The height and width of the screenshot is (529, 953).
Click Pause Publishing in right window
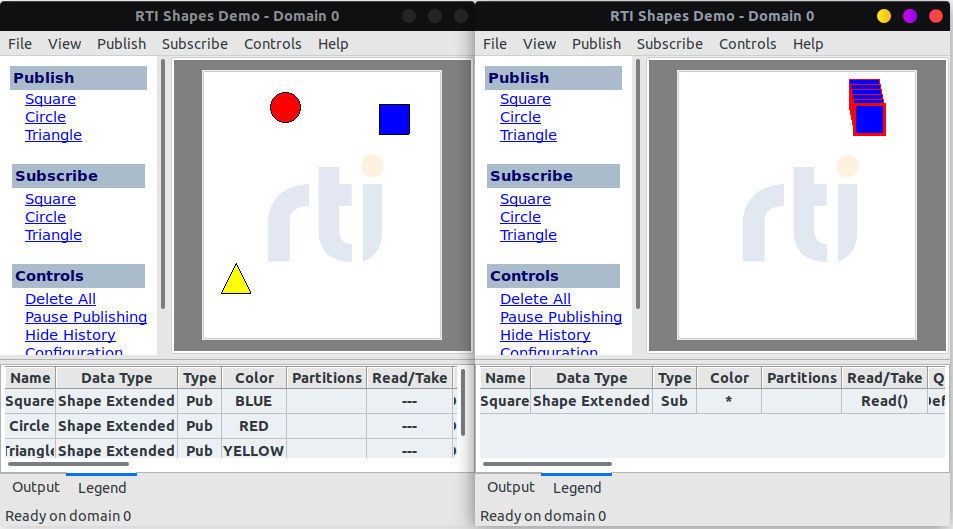pos(561,317)
